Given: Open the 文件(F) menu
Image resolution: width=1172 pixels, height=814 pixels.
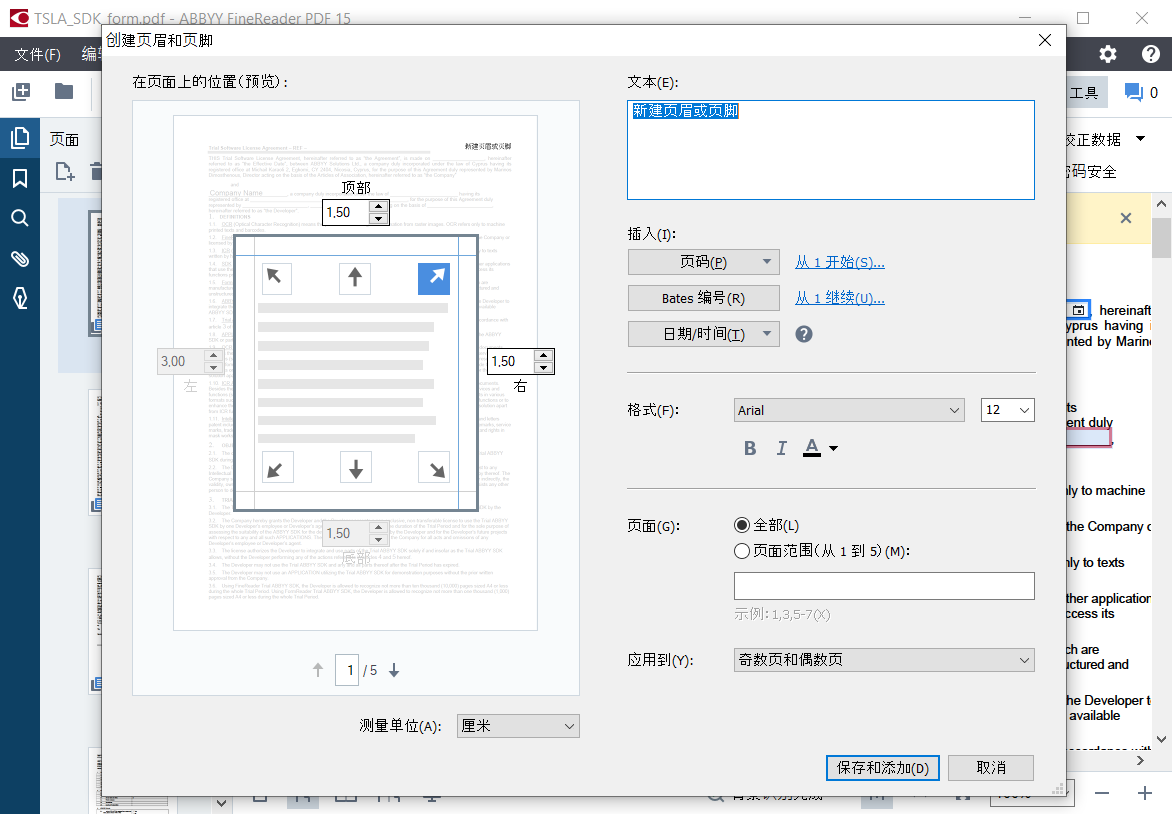Looking at the screenshot, I should click(x=37, y=54).
